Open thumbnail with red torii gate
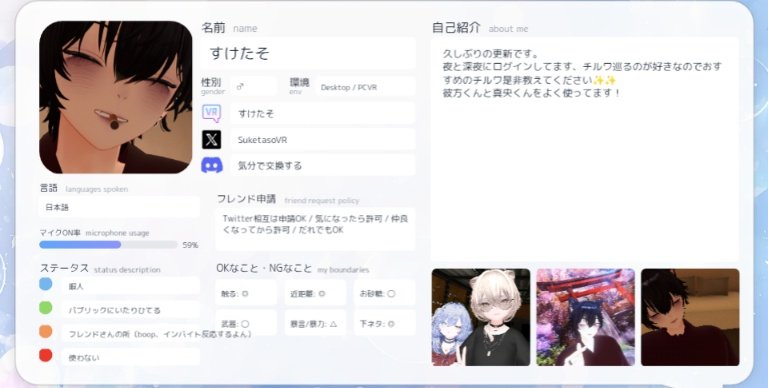768x388 pixels. tap(586, 317)
